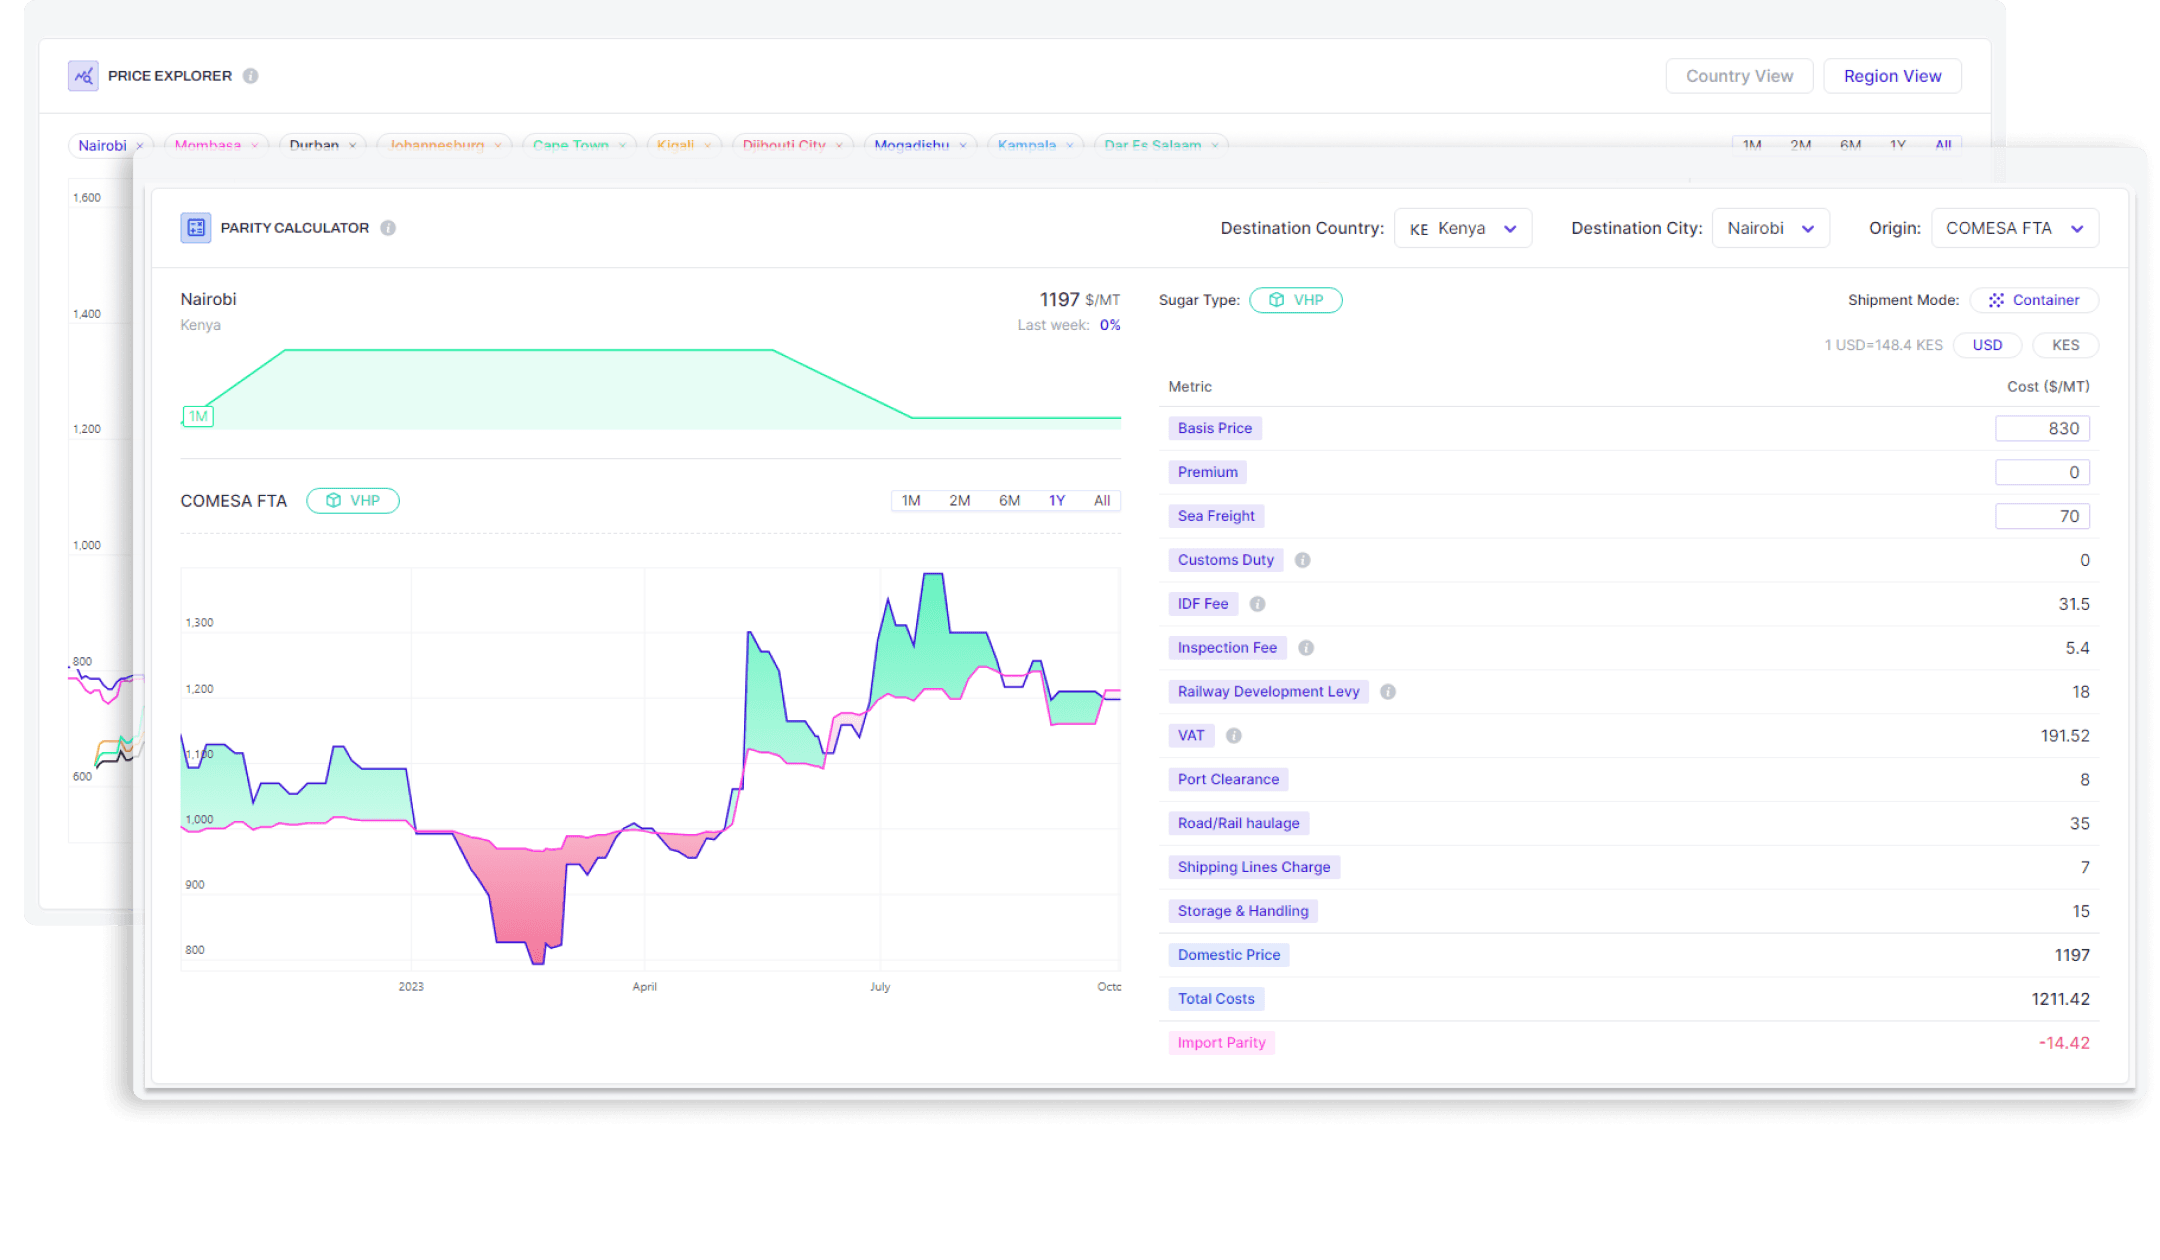Viewport: 2160px width, 1260px height.
Task: Switch to Region View
Action: coord(1892,76)
